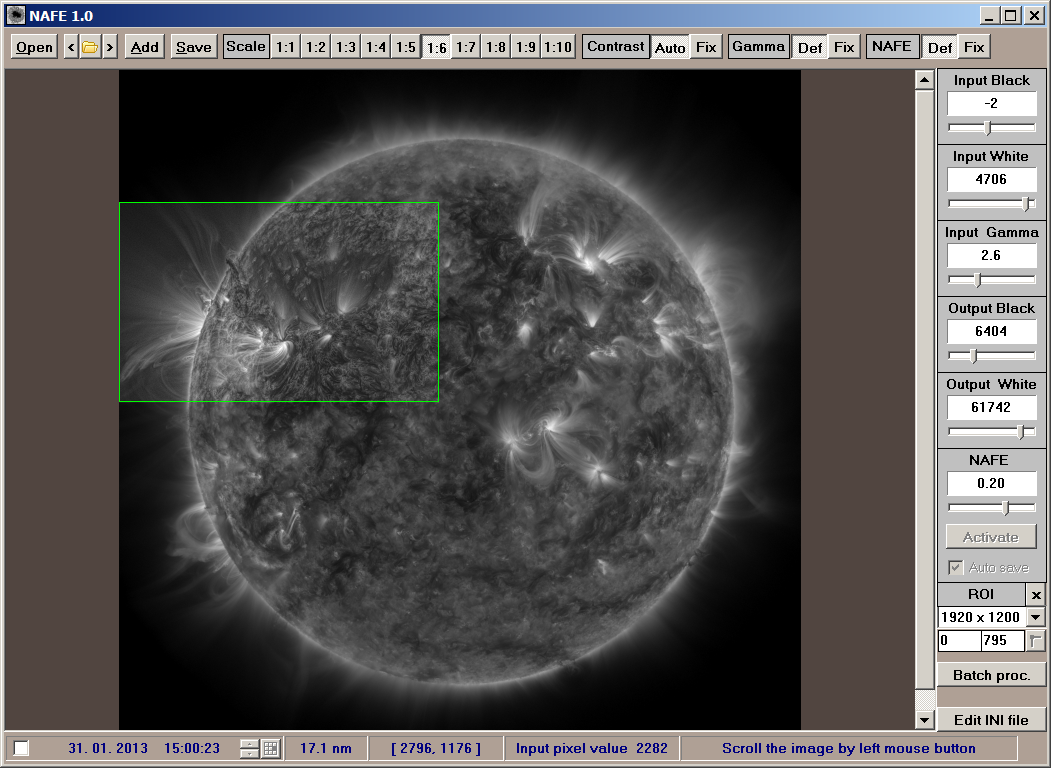Open the Edit INI file button
Screen dimensions: 1051x768
pos(991,720)
